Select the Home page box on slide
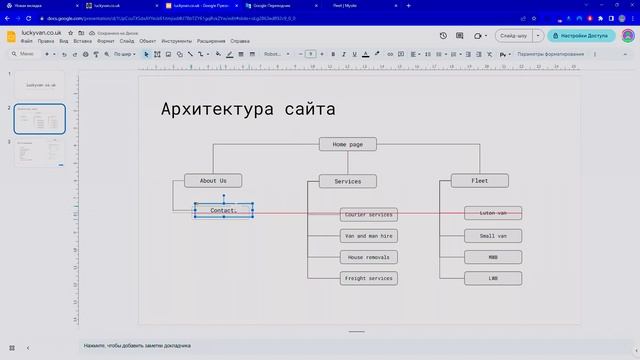 click(x=348, y=144)
